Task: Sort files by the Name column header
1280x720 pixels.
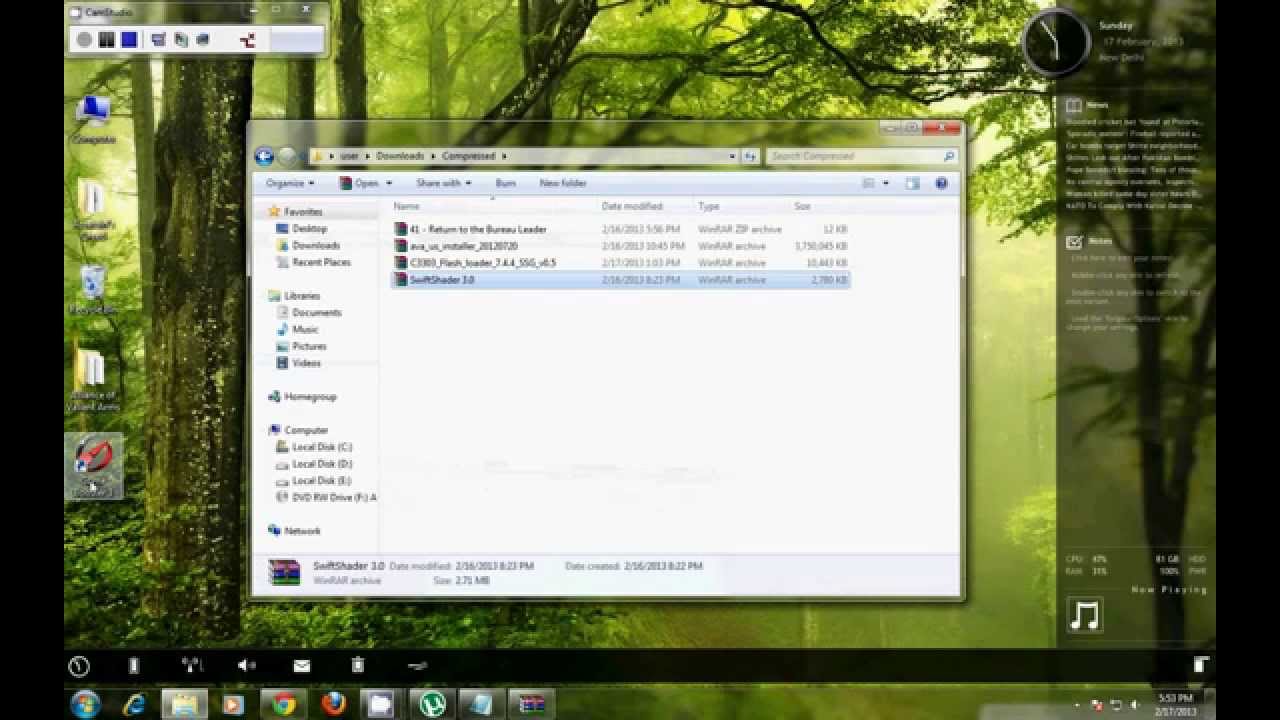Action: tap(406, 206)
